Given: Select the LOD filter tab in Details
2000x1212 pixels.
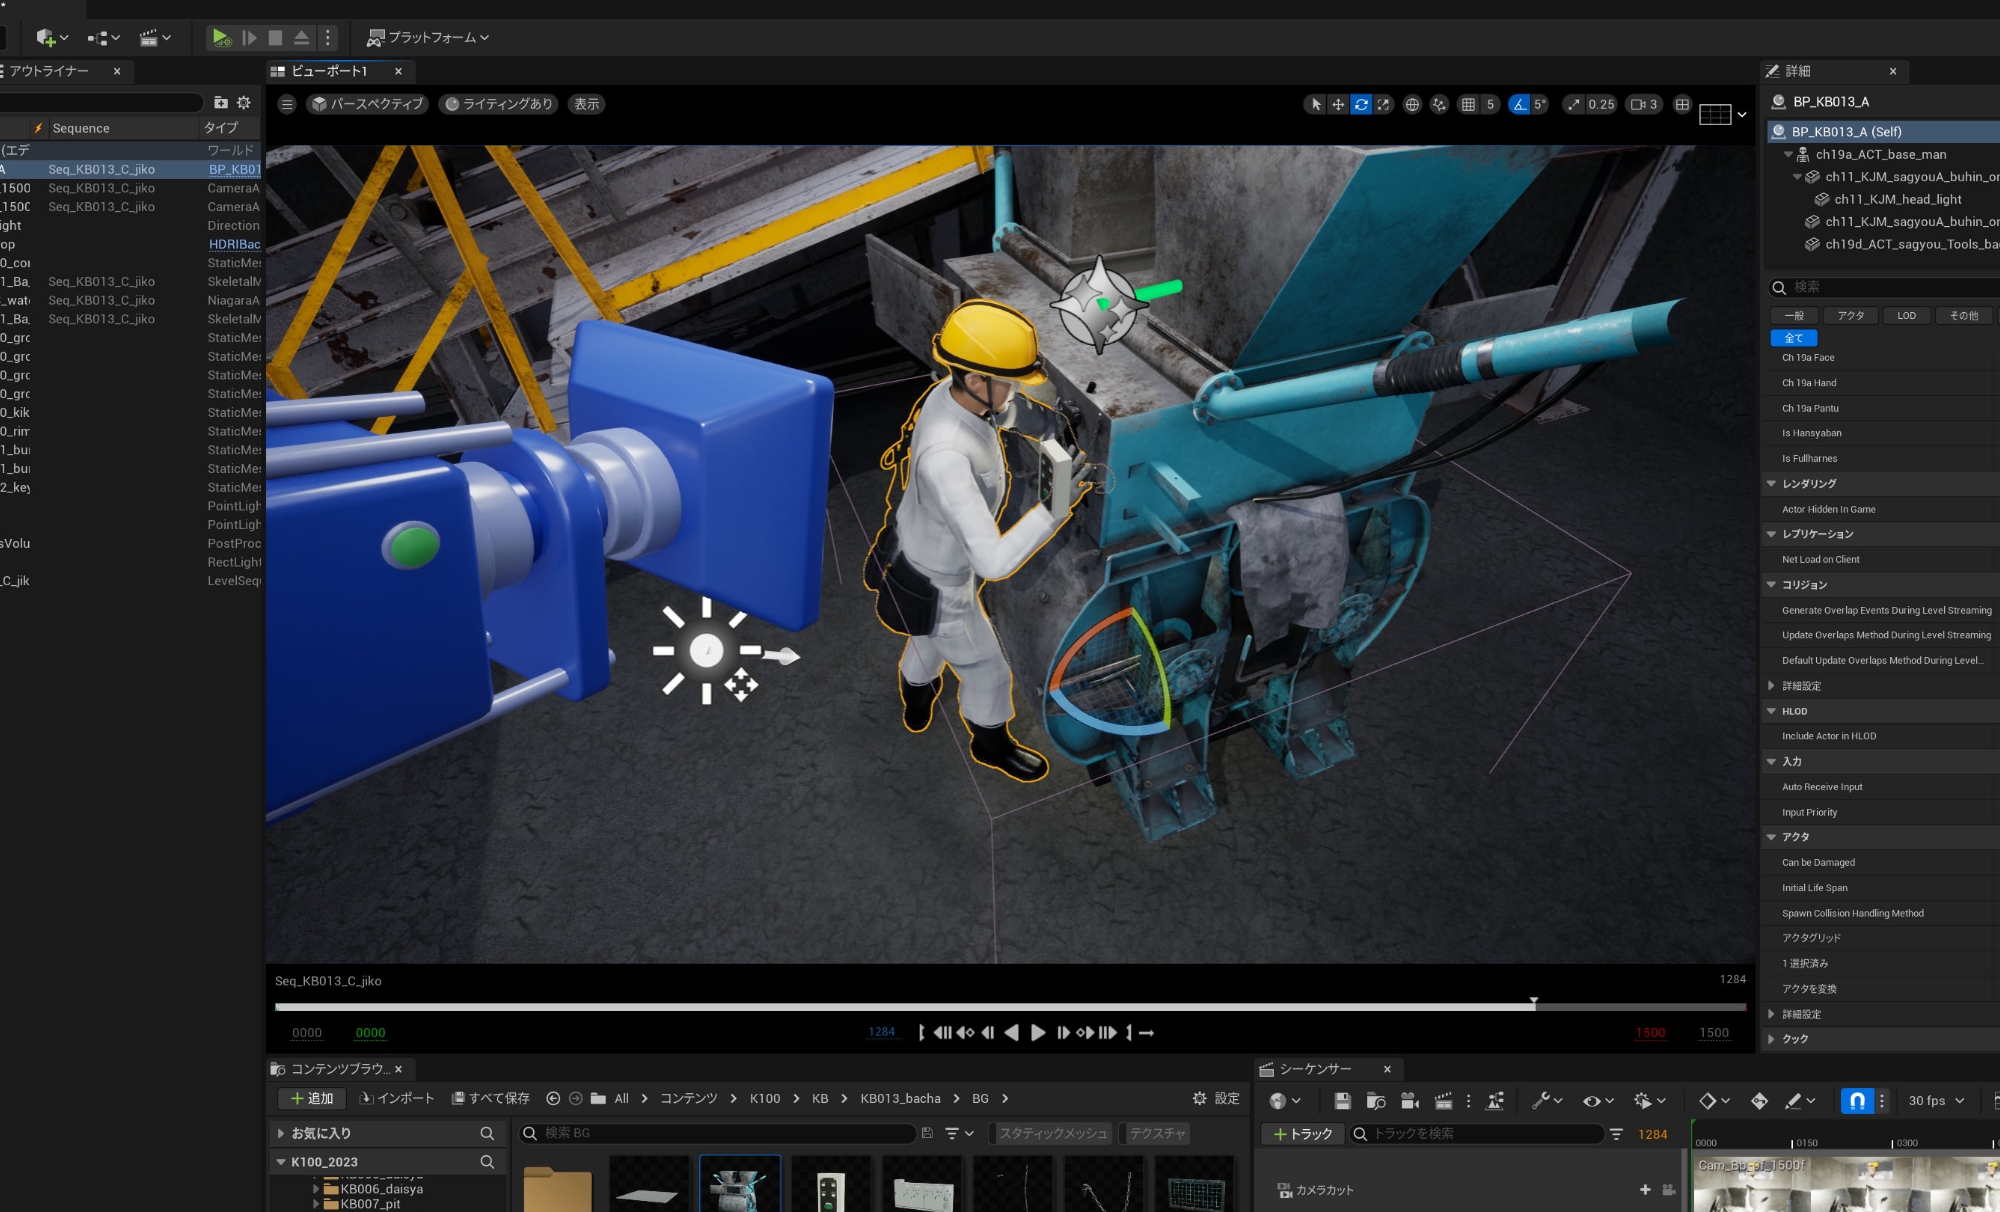Looking at the screenshot, I should click(x=1906, y=316).
